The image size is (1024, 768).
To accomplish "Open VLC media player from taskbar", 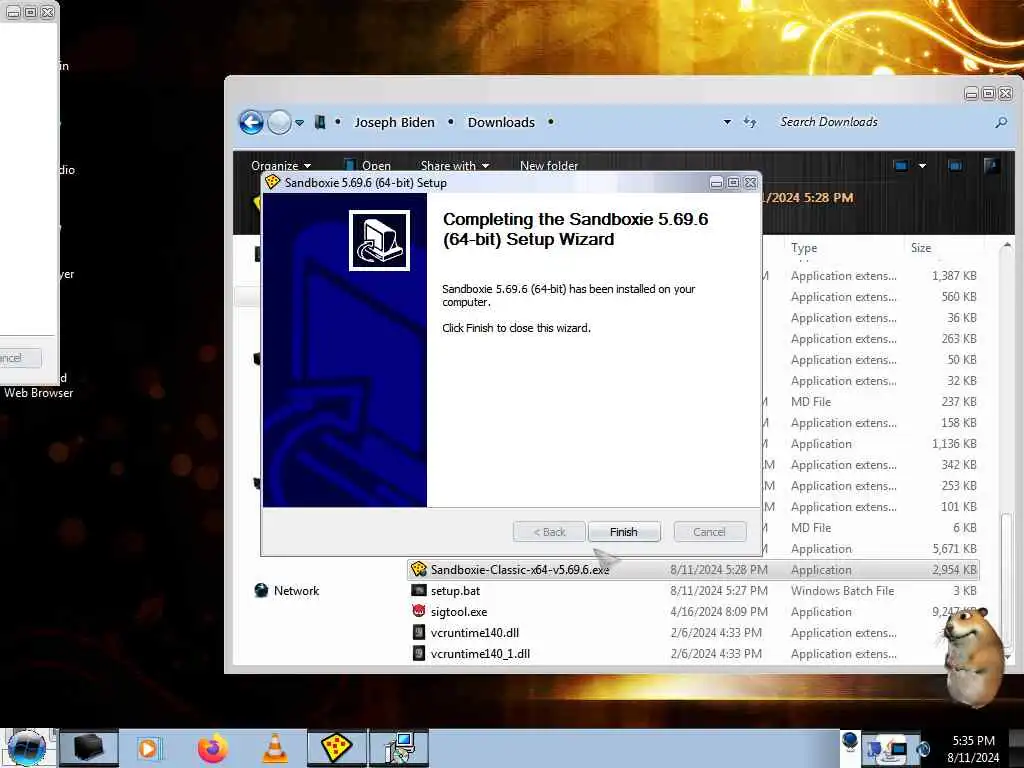I will tap(275, 748).
